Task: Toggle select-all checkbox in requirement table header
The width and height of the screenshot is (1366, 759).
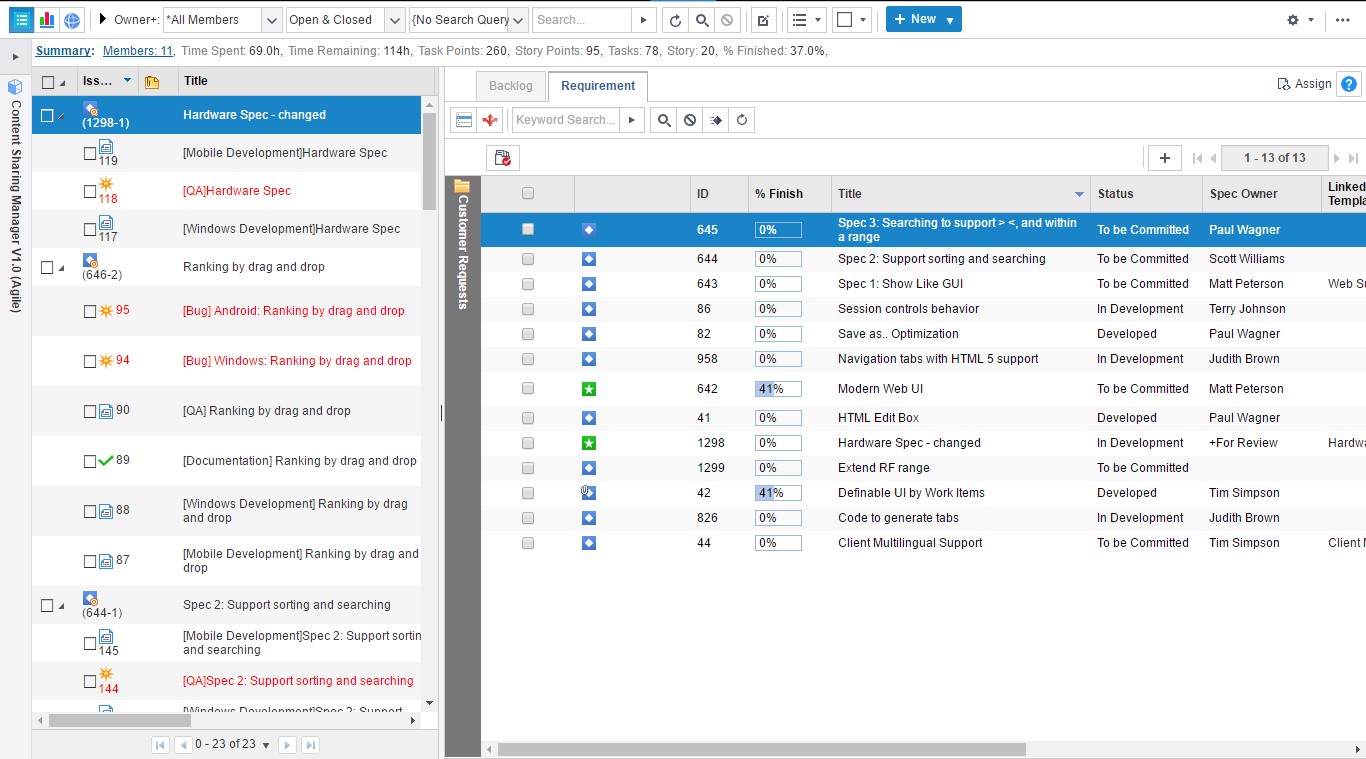Action: [528, 194]
